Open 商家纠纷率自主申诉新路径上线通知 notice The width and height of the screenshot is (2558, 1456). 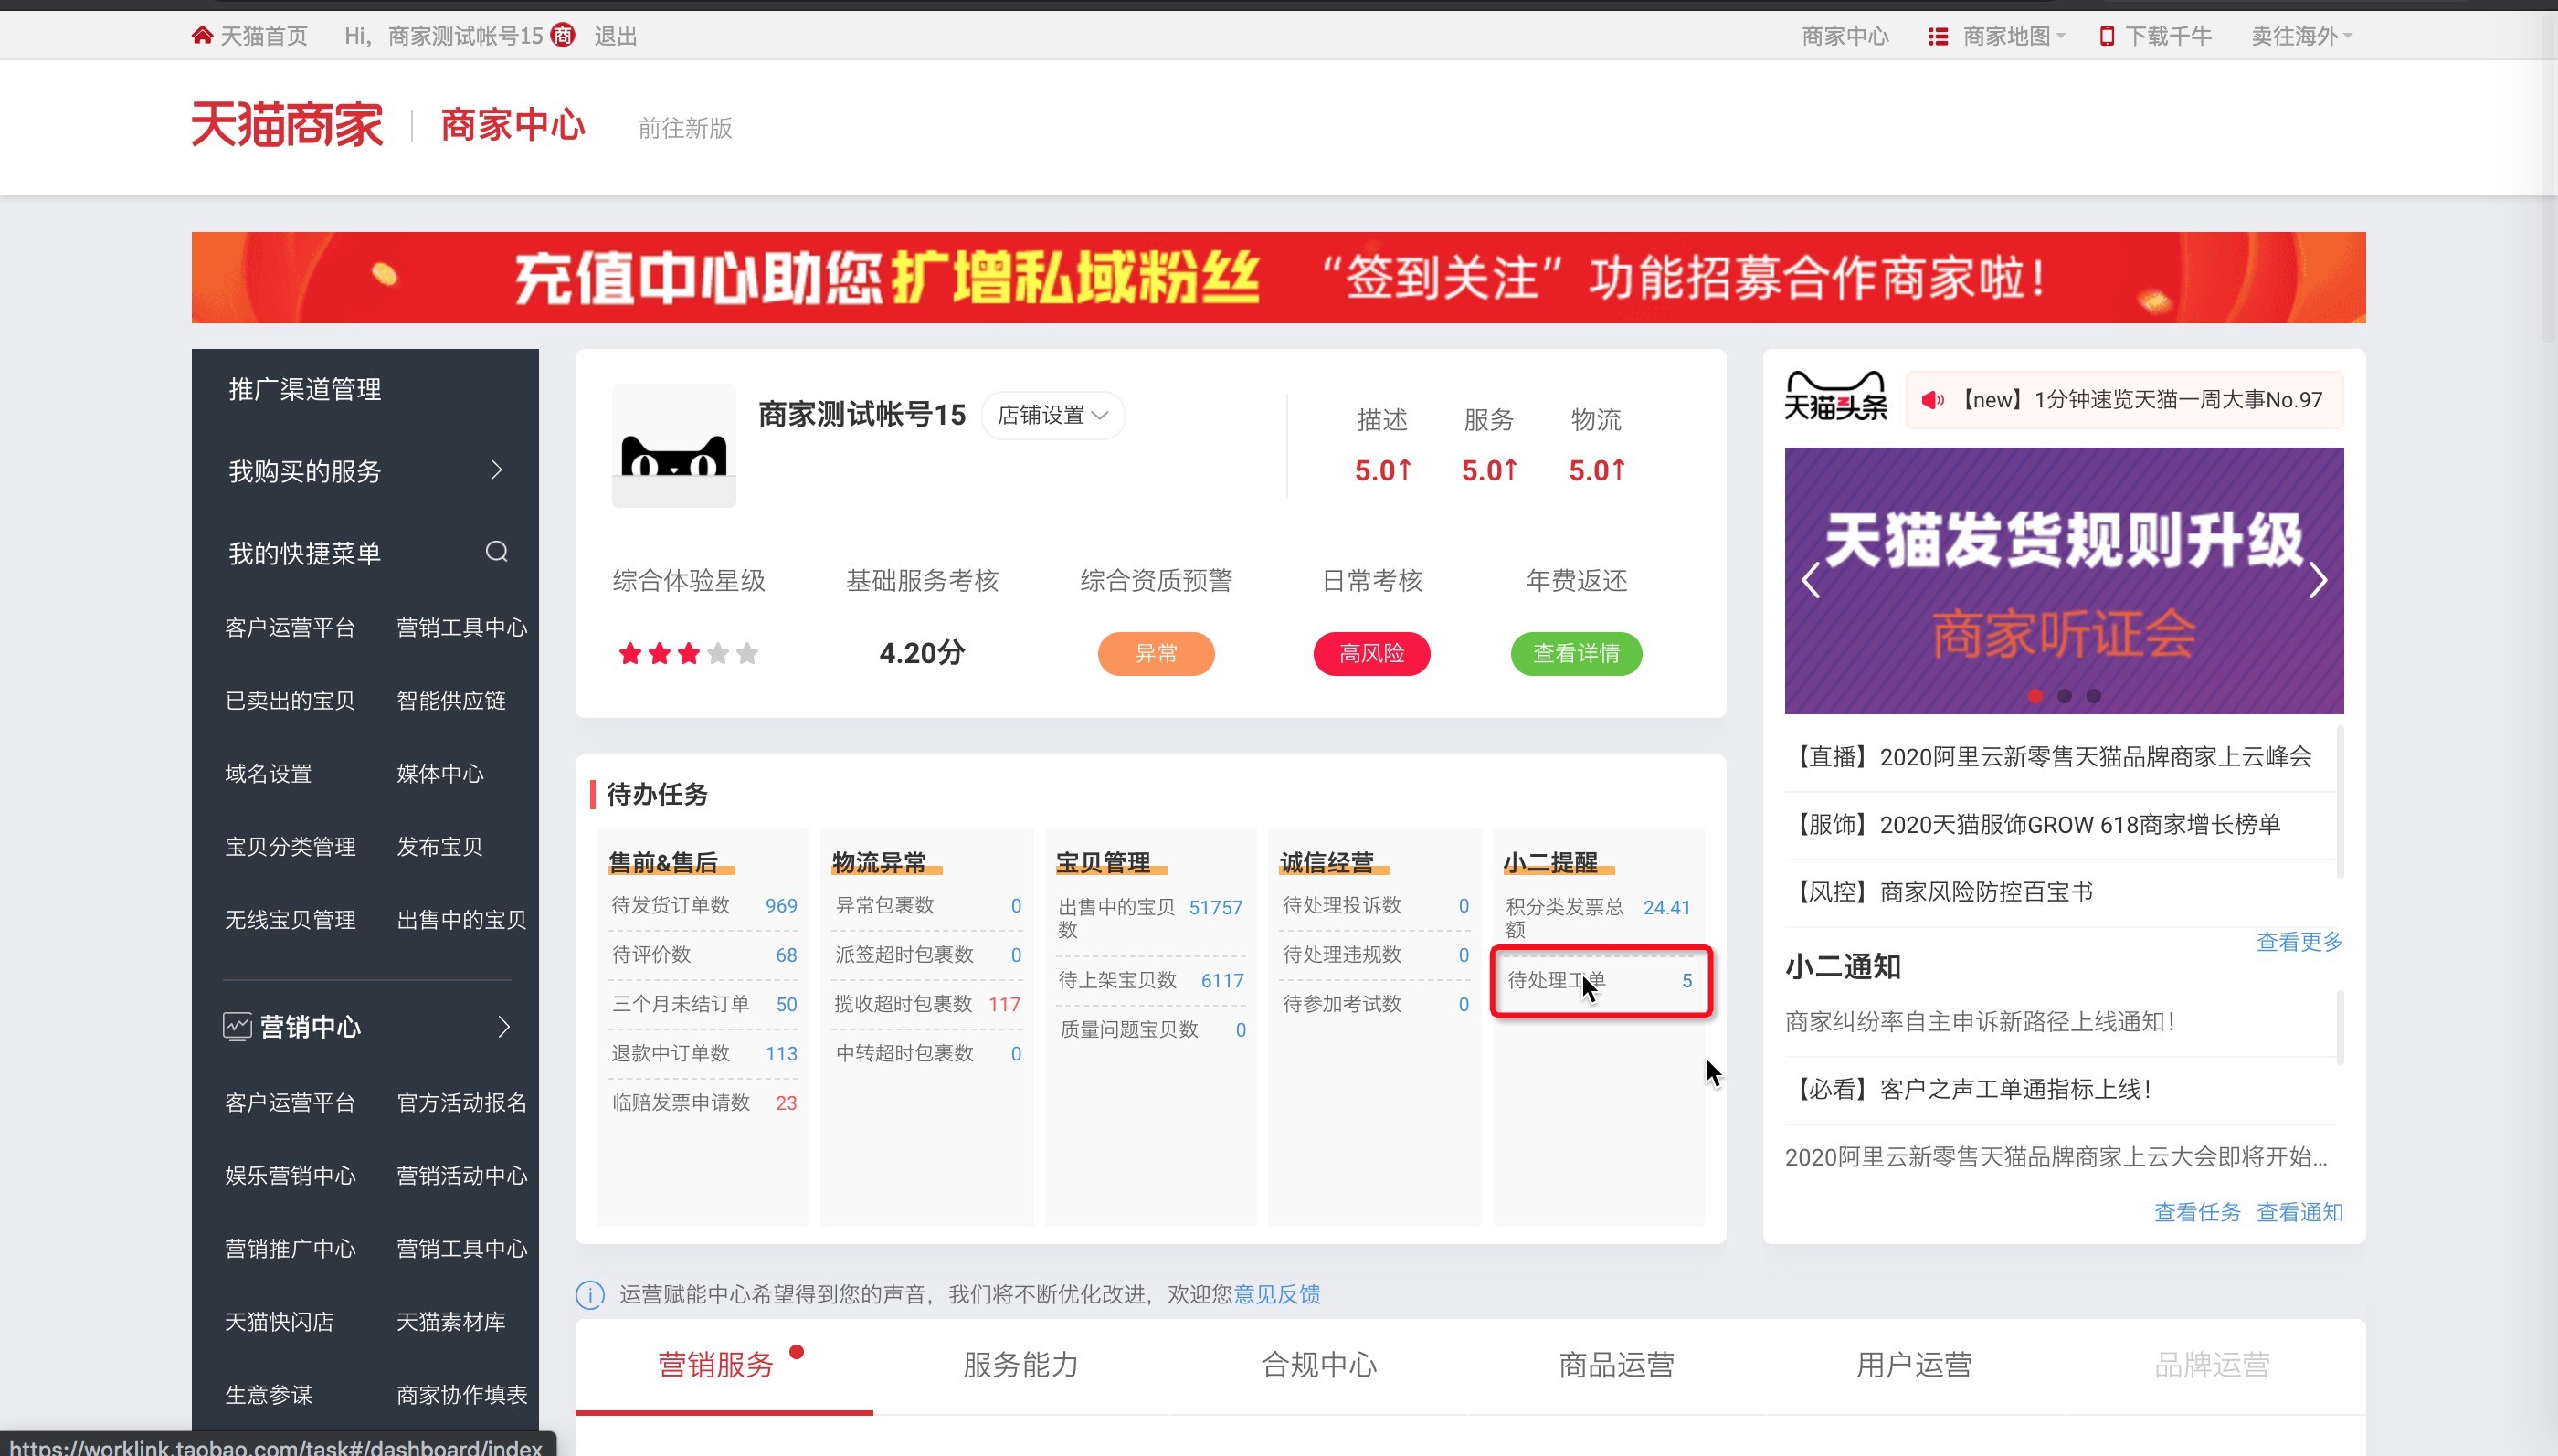coord(1980,1022)
